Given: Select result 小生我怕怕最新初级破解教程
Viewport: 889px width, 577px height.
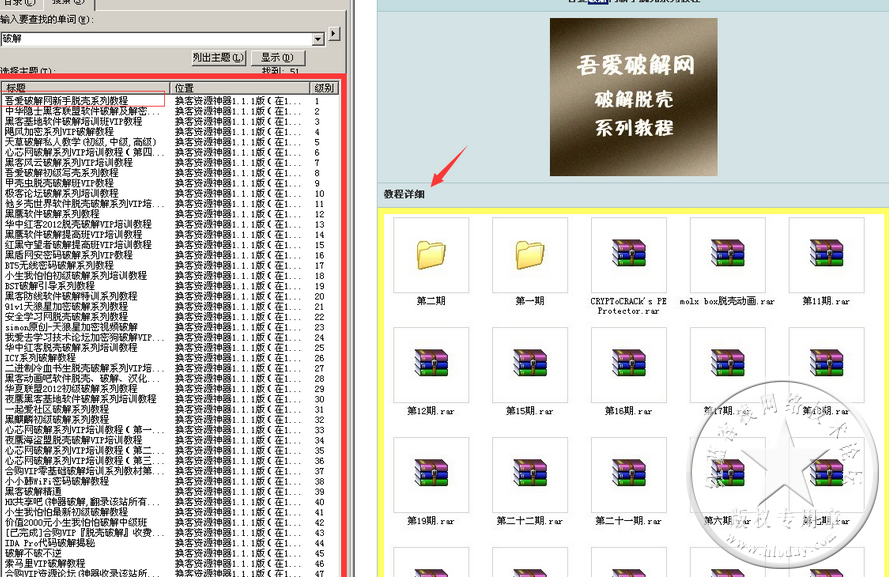Looking at the screenshot, I should tap(66, 512).
